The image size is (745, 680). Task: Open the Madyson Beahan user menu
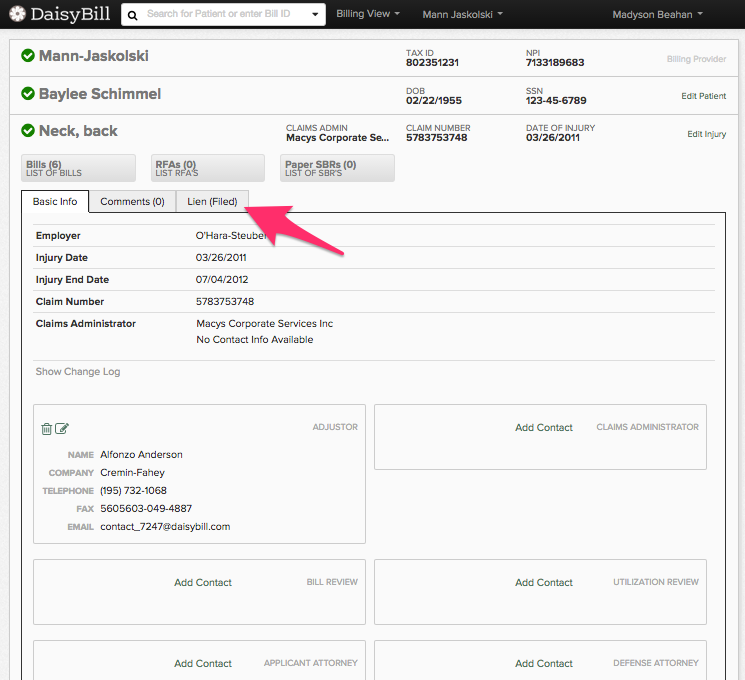coord(657,15)
